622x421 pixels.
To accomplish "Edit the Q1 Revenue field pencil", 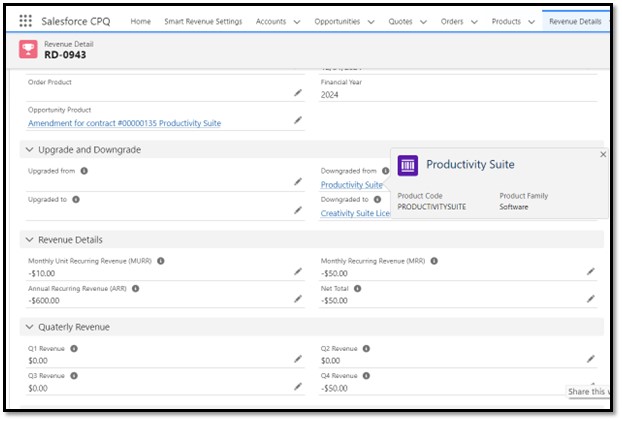I will click(298, 359).
